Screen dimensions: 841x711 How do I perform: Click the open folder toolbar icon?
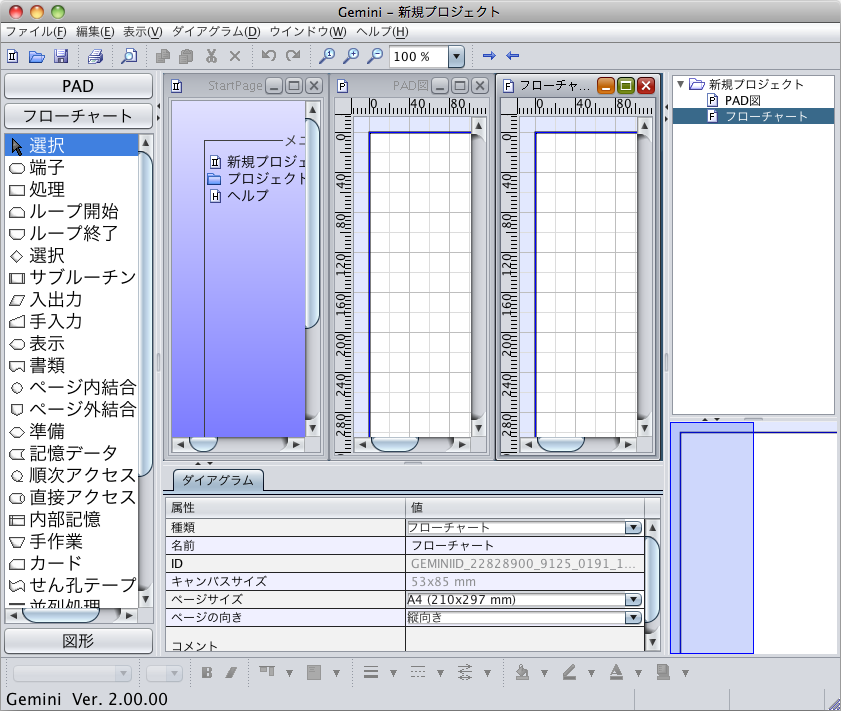[x=36, y=56]
